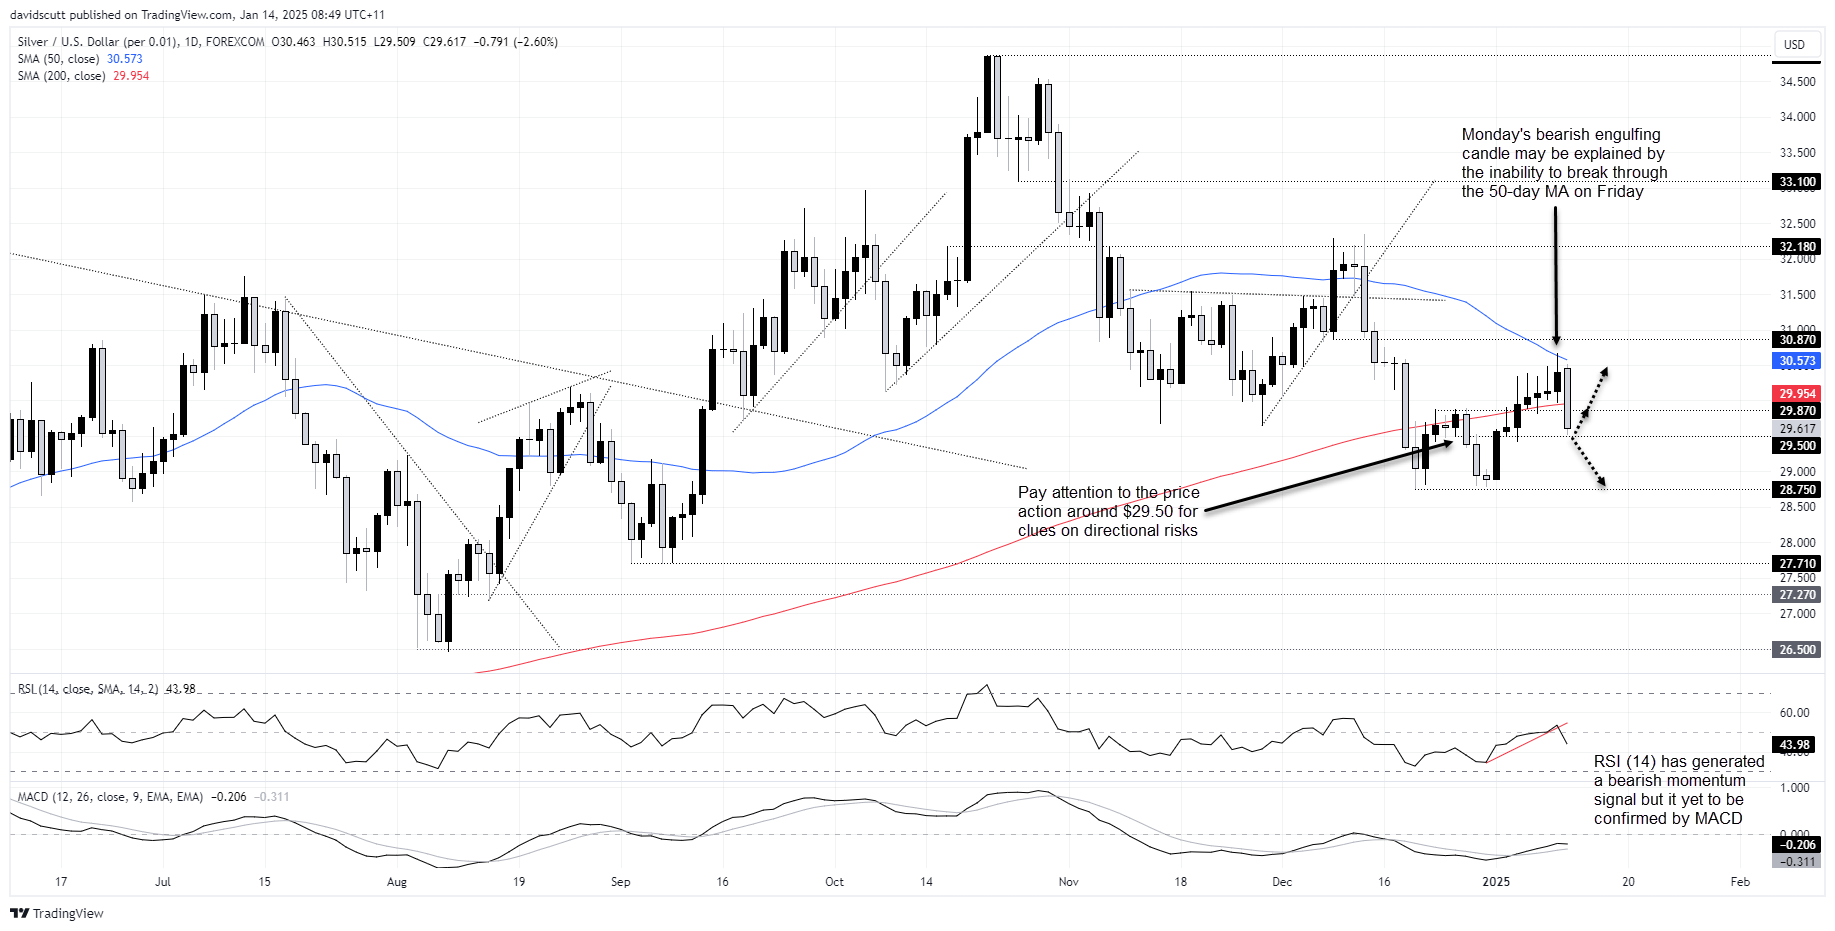Click the 29.870 price level label
Image resolution: width=1835 pixels, height=931 pixels.
click(x=1797, y=411)
